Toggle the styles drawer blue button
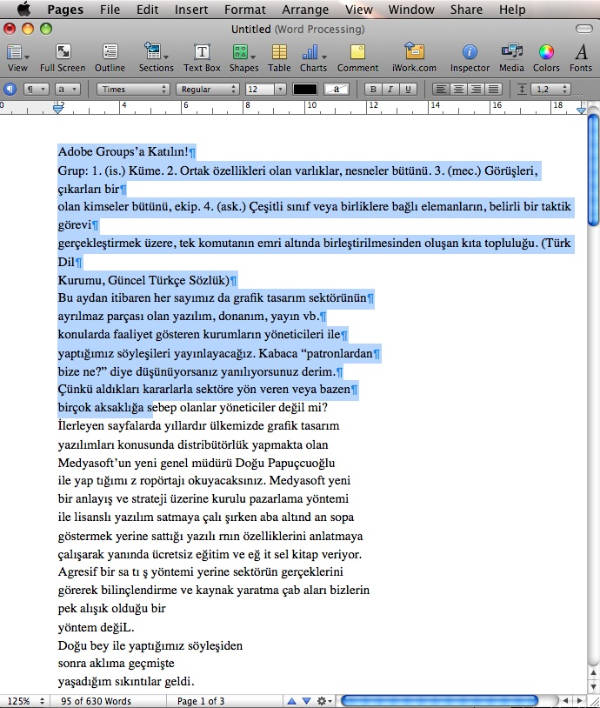Screen dimensions: 600x708 10,89
